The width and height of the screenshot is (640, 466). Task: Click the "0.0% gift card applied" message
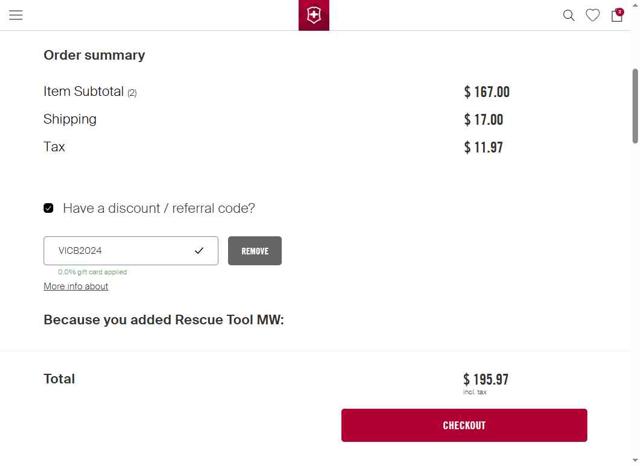pos(93,272)
